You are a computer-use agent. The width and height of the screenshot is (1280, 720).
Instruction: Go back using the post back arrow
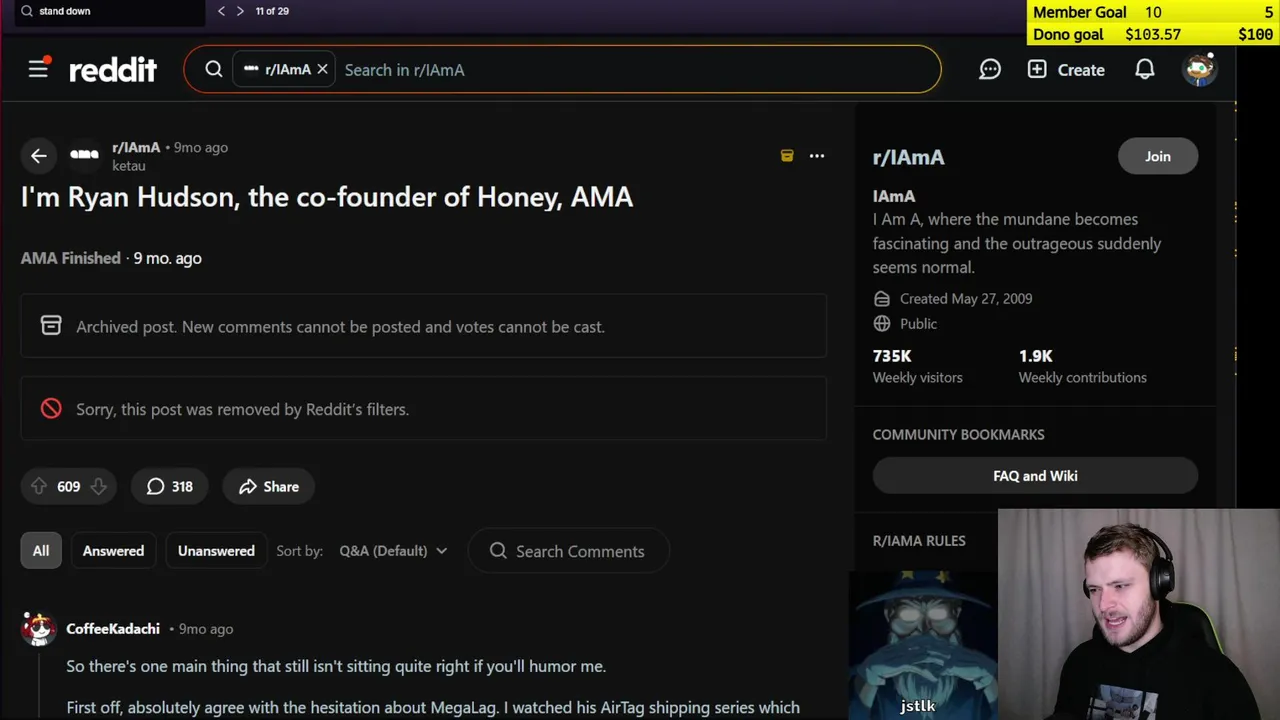pyautogui.click(x=38, y=155)
